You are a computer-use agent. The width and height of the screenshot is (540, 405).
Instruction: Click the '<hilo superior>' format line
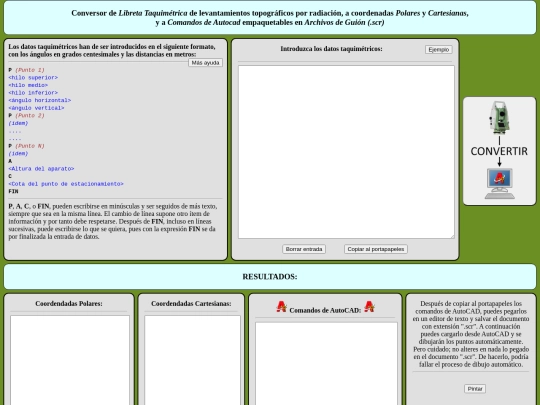33,77
